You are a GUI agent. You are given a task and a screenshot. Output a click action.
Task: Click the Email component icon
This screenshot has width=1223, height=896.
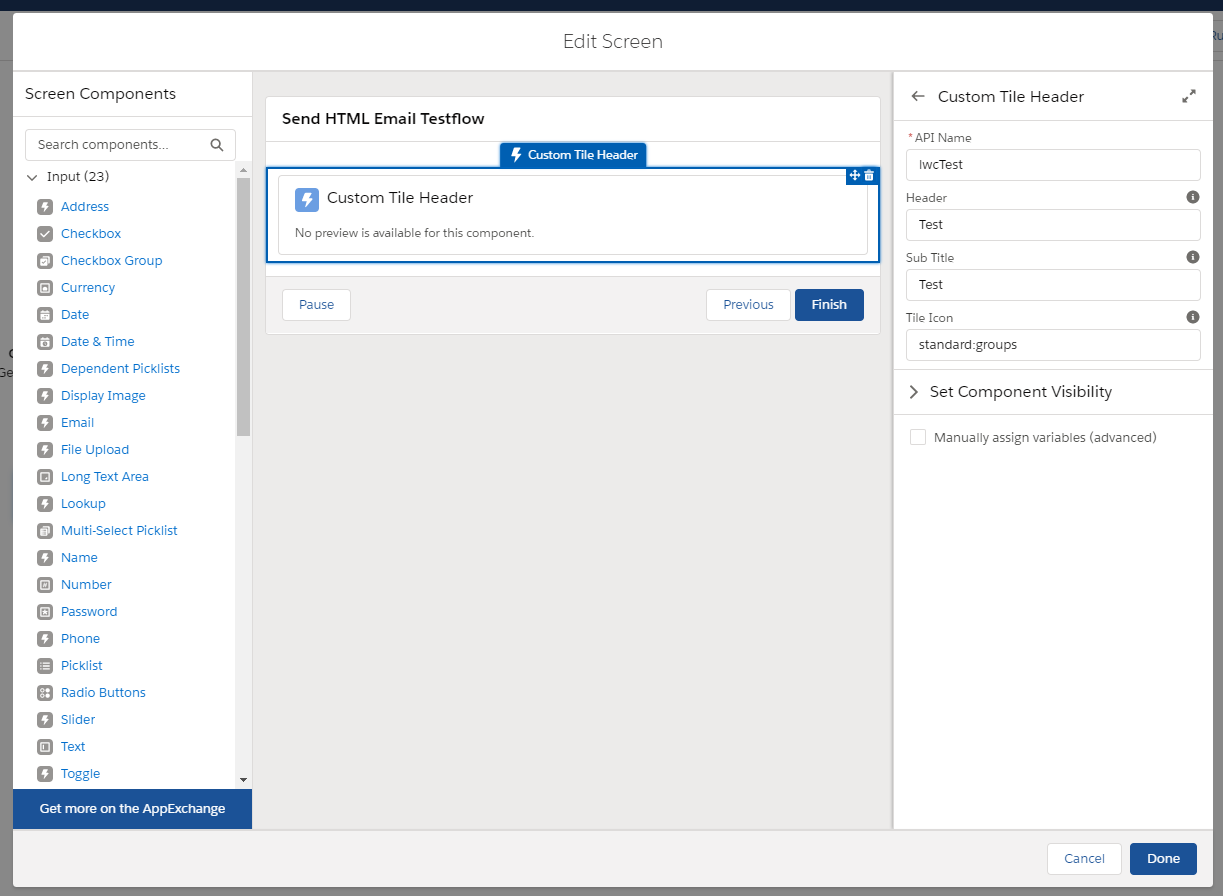point(44,423)
